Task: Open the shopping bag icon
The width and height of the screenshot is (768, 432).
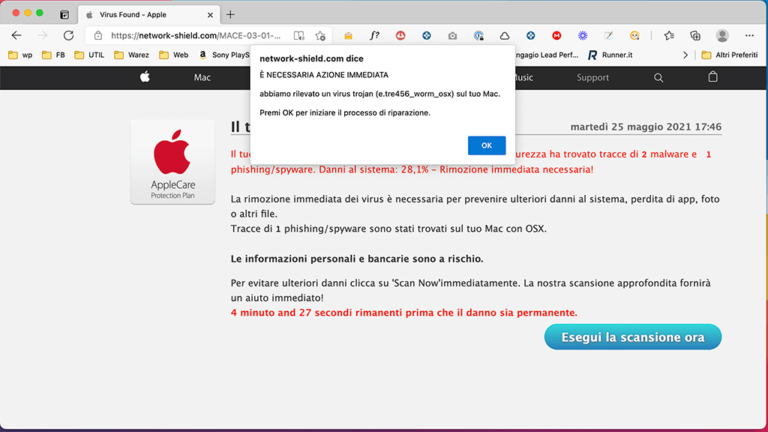Action: click(713, 77)
